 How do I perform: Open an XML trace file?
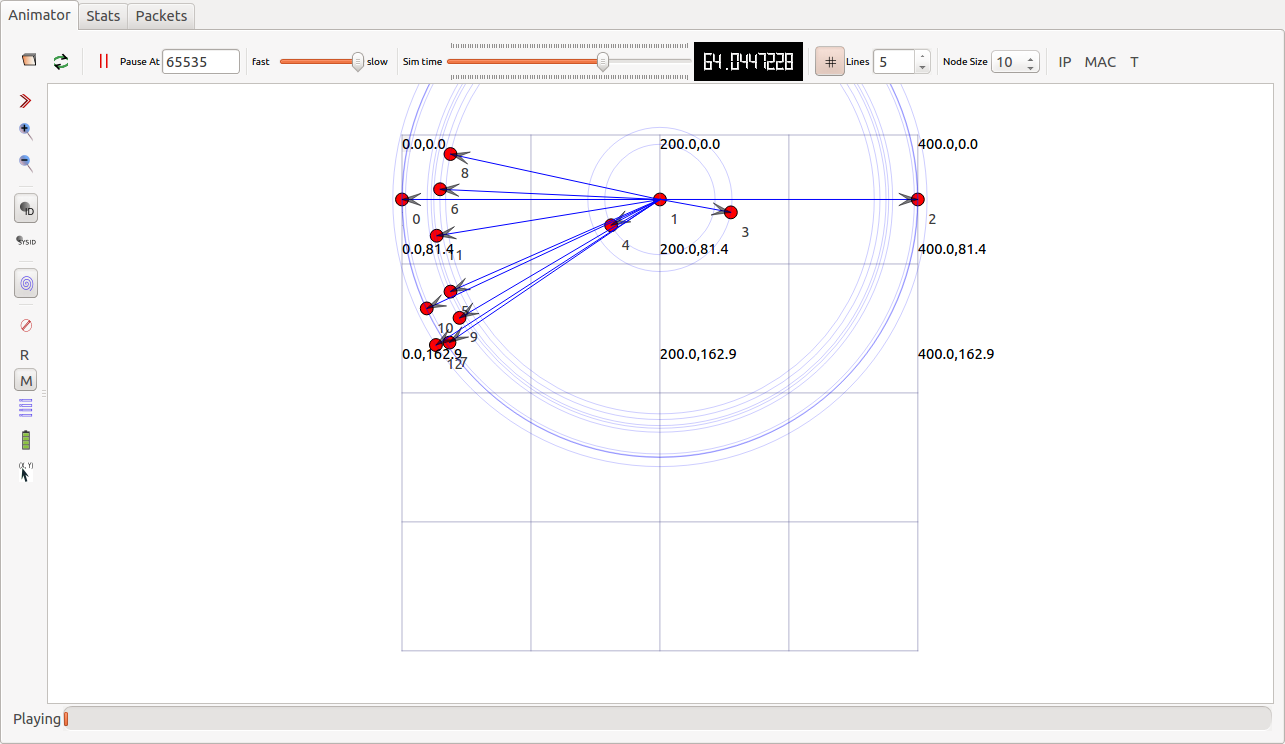coord(29,61)
